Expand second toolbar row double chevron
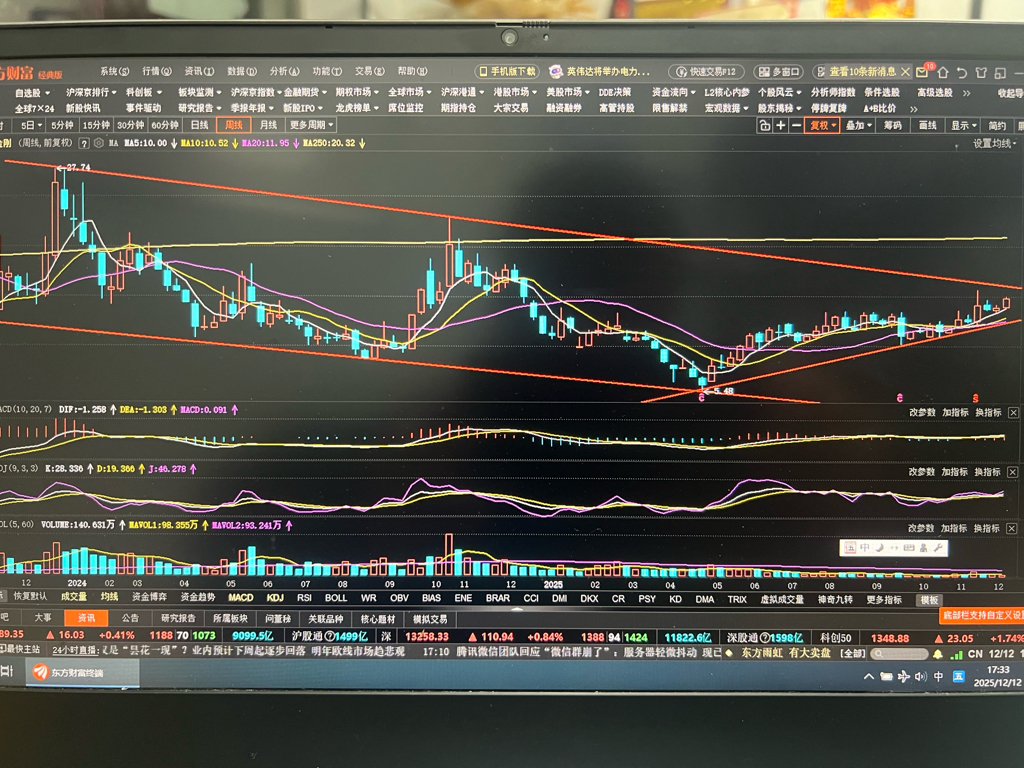The width and height of the screenshot is (1024, 768). pos(914,108)
